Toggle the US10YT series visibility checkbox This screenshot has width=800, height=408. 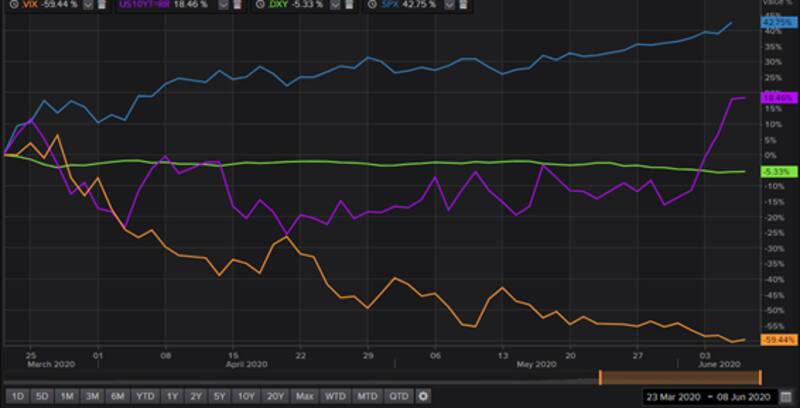pos(222,6)
